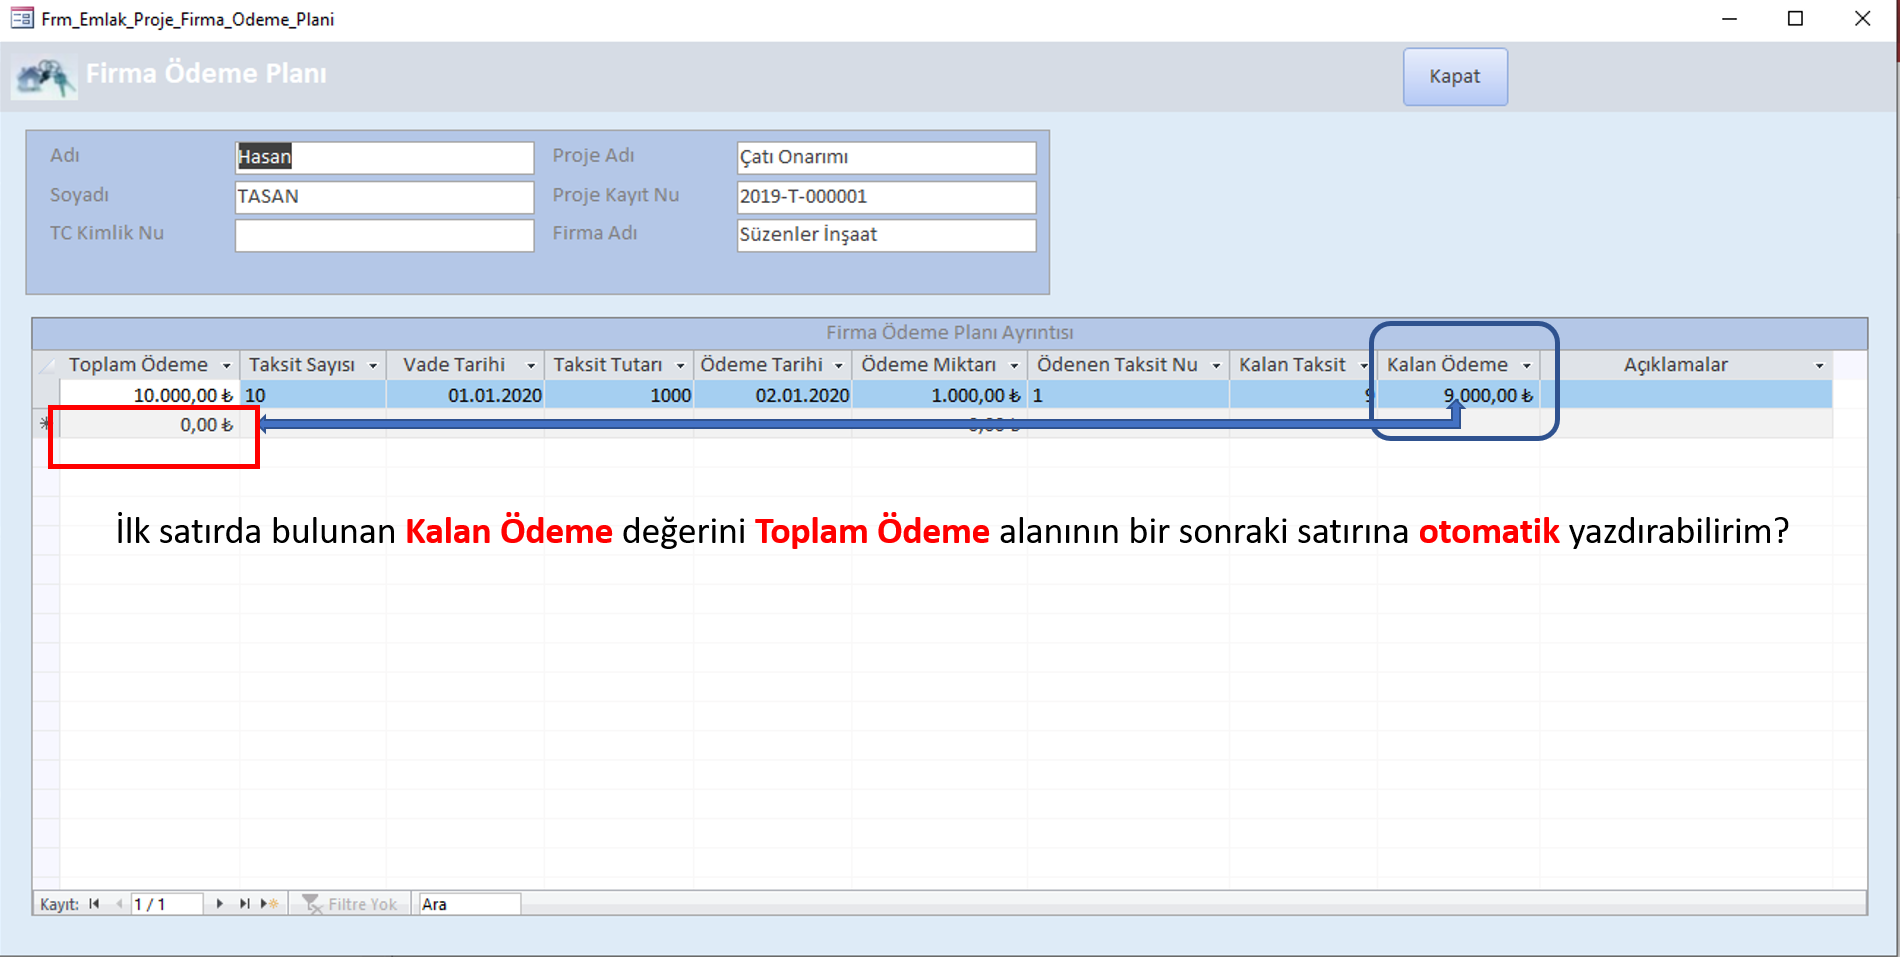Viewport: 1900px width, 957px height.
Task: Open Kalan Ödeme column dropdown arrow
Action: [1526, 366]
